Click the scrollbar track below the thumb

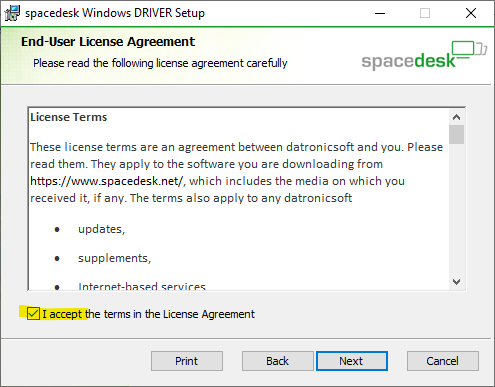(456, 209)
